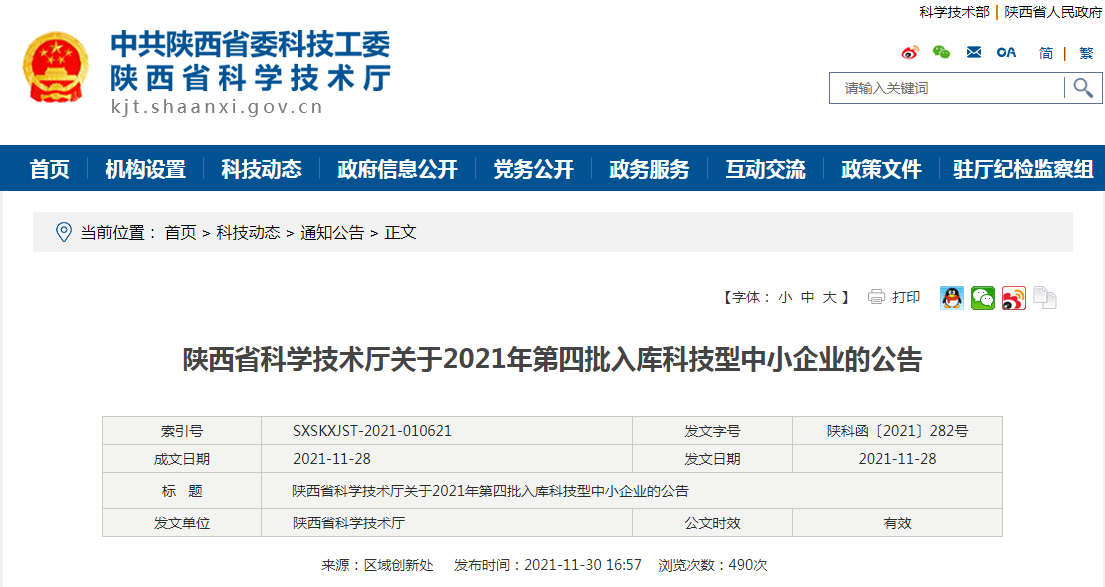Screen dimensions: 1105x587
Task: Switch to Traditional Chinese (繁)
Action: (1085, 53)
